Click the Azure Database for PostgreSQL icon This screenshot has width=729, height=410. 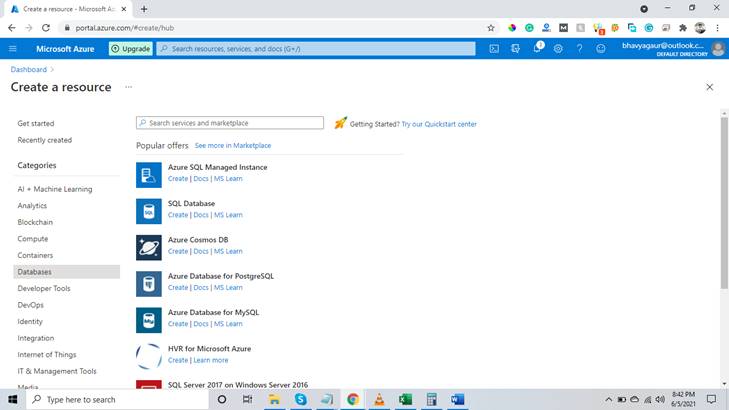pos(149,284)
